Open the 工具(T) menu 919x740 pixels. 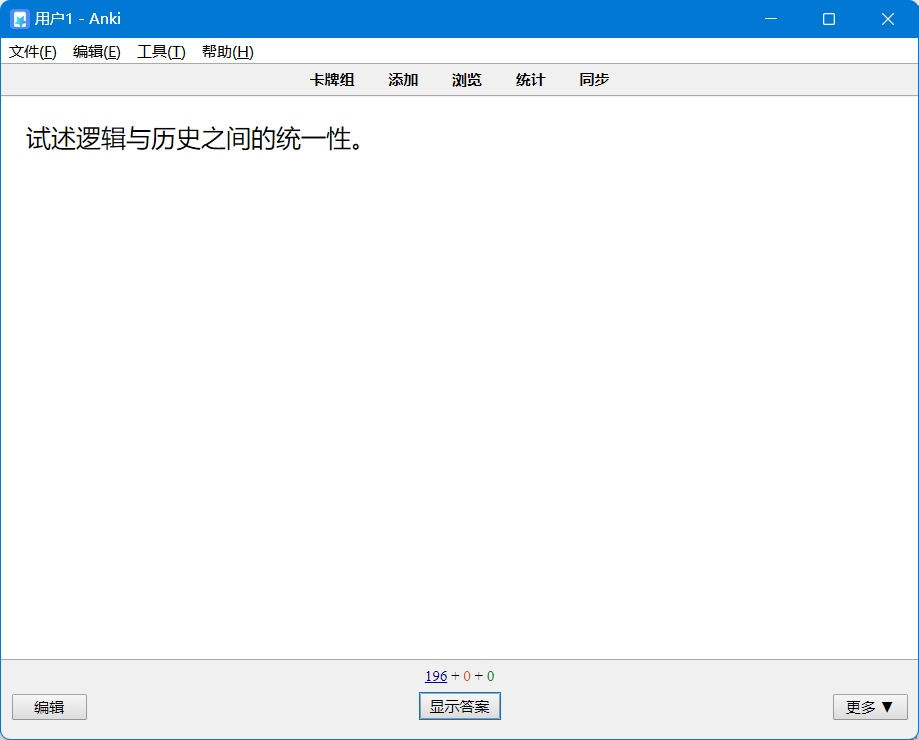click(161, 52)
